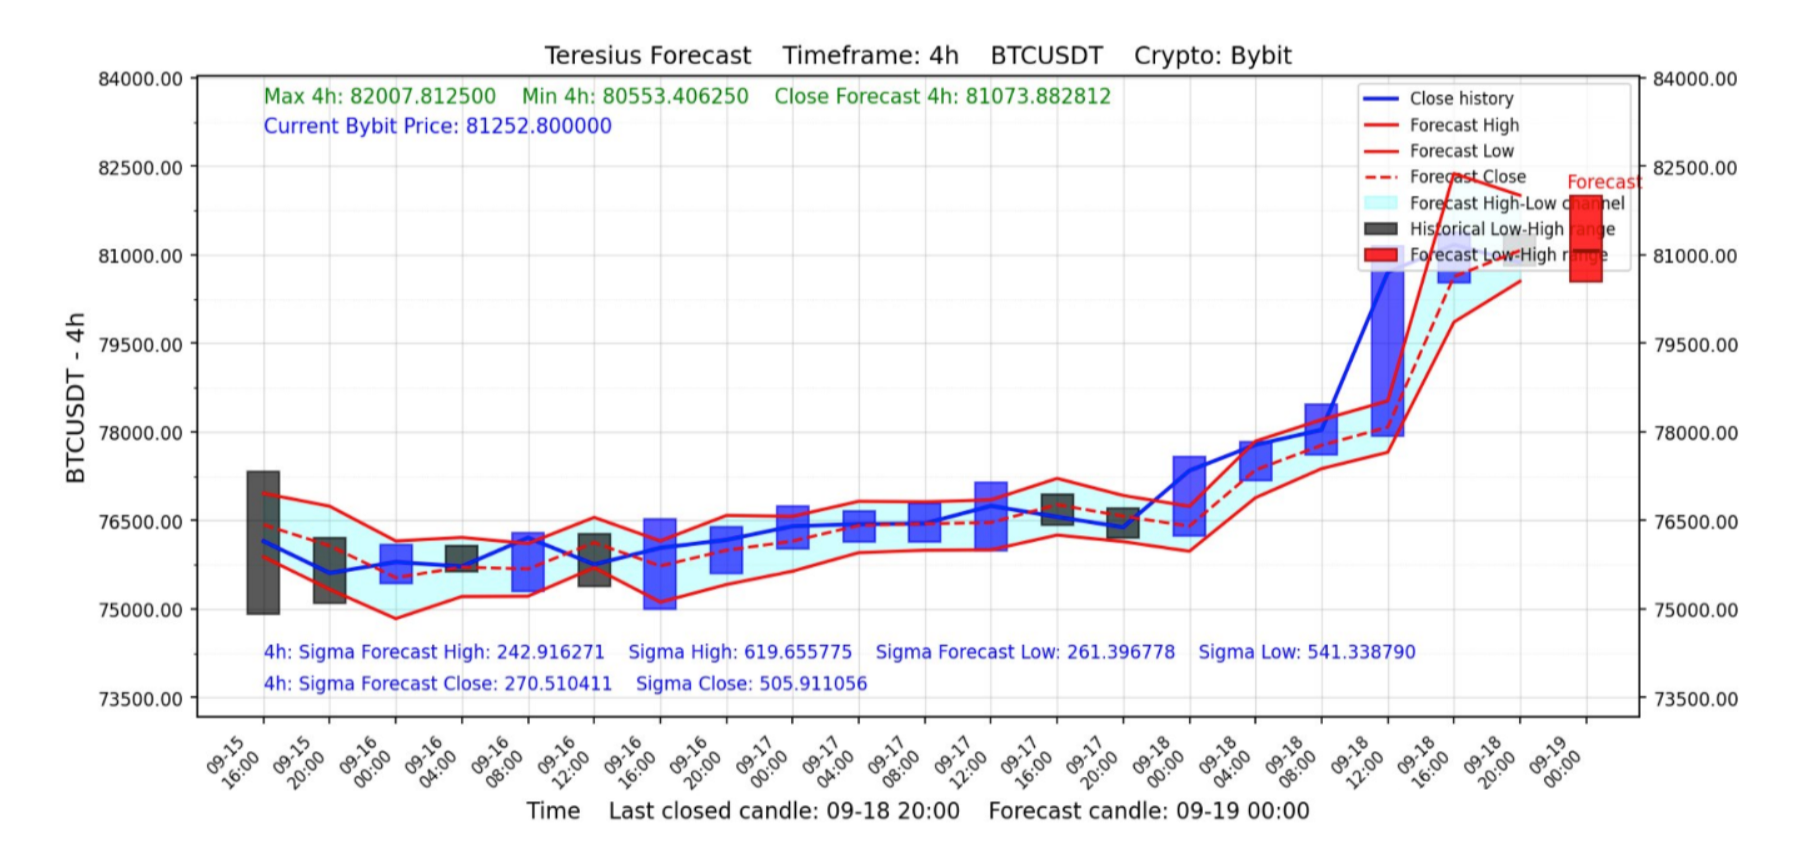Click the "09-18 12:00" time axis tick label
This screenshot has width=1800, height=860.
(x=1356, y=762)
